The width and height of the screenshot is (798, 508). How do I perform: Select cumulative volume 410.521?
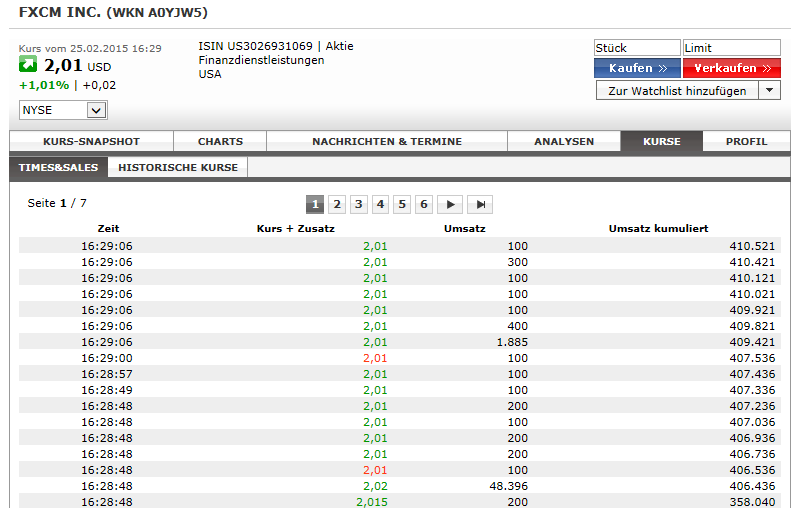752,246
